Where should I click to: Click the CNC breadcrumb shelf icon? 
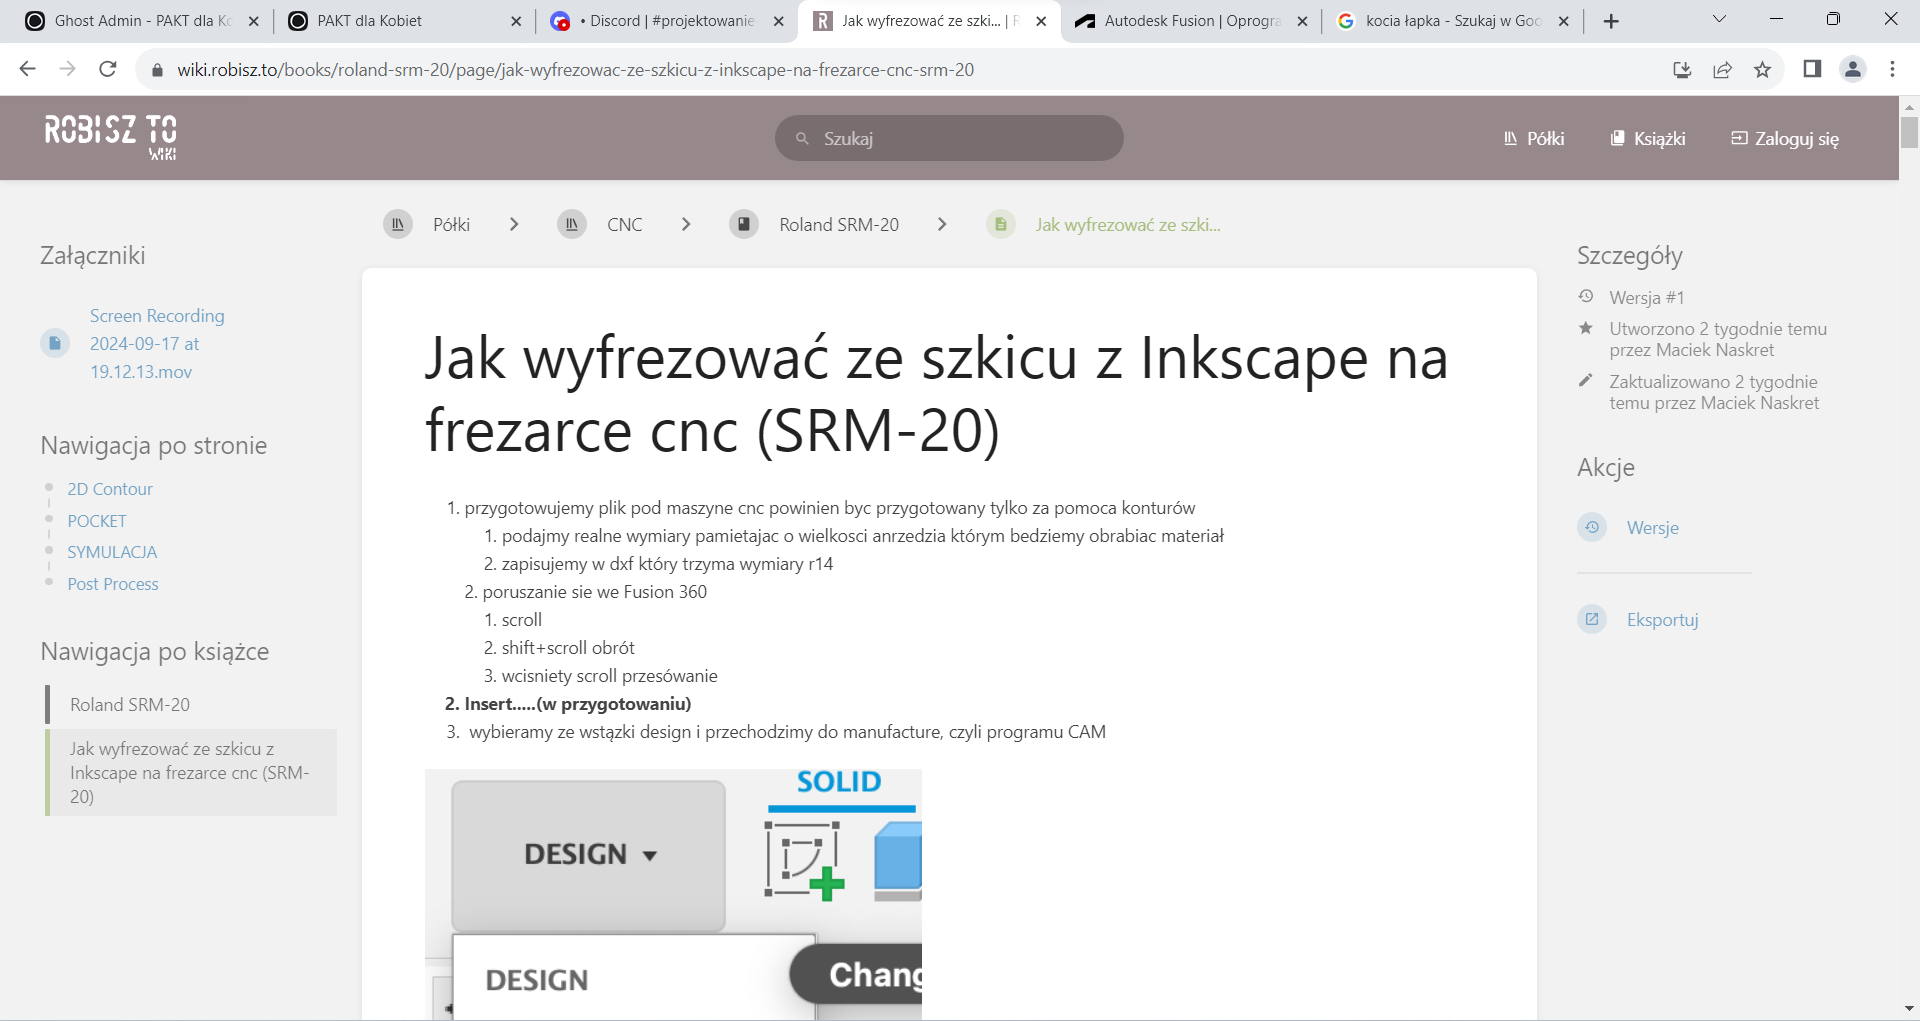(x=572, y=224)
